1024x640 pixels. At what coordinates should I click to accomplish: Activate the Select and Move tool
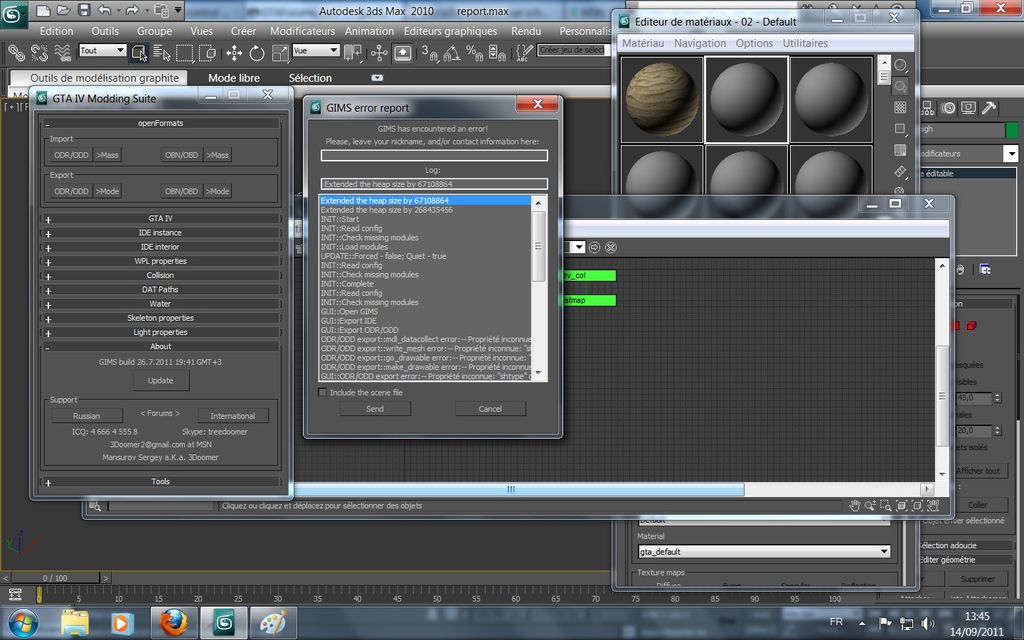point(234,53)
